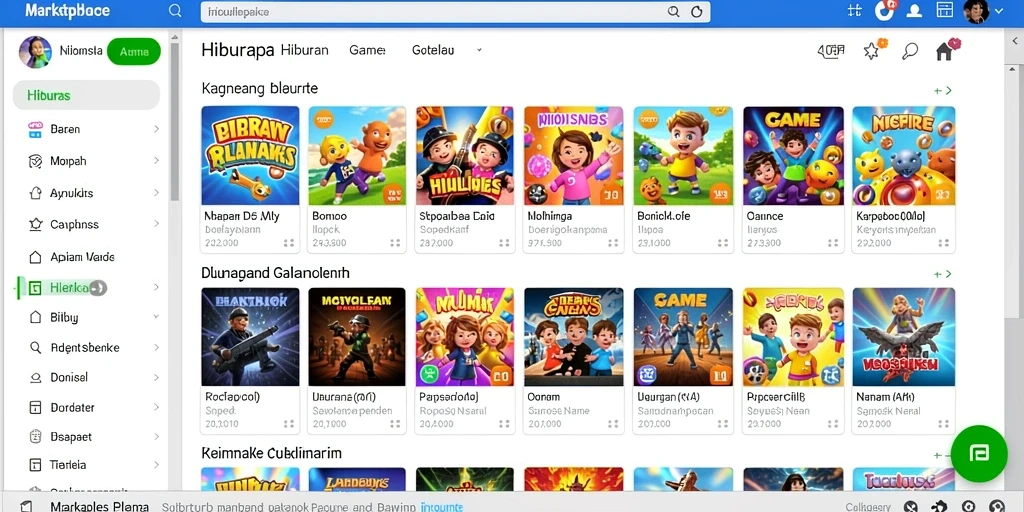Toggle the Hlerka sidebar switch
This screenshot has width=1024, height=512.
pos(98,287)
